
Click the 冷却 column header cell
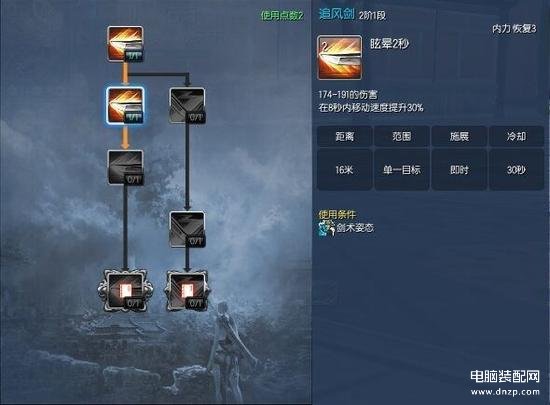516,136
